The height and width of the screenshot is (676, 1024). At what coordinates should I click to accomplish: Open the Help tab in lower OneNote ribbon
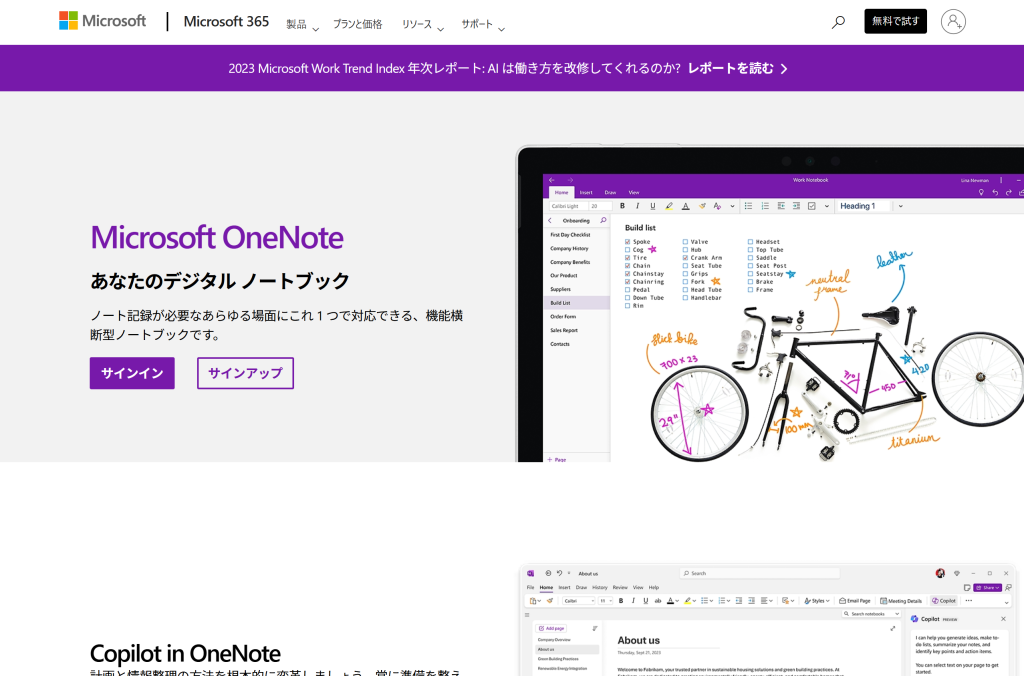[654, 587]
